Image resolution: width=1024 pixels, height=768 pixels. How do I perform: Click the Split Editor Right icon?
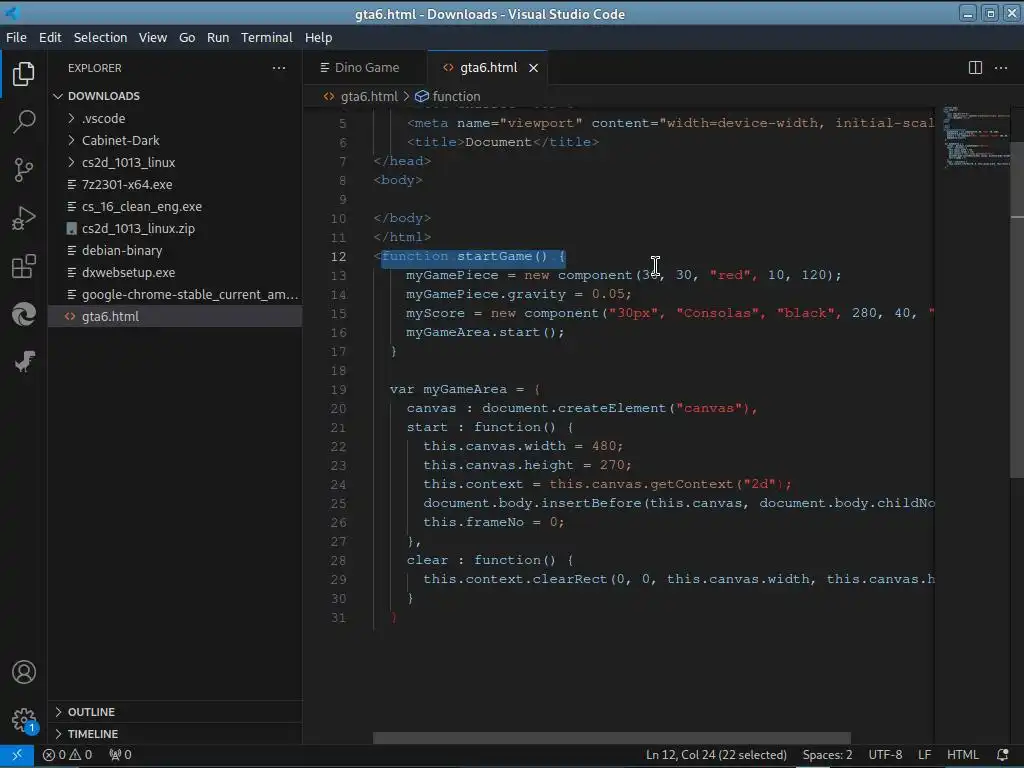coord(975,68)
